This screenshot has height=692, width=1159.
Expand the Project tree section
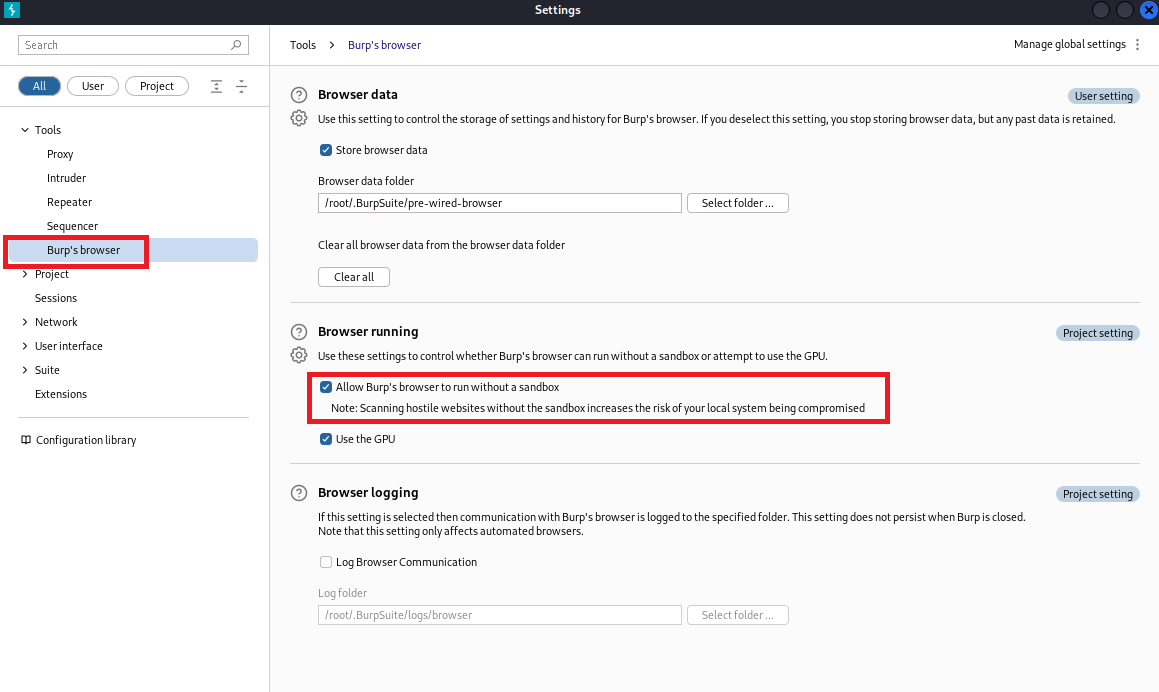(25, 274)
